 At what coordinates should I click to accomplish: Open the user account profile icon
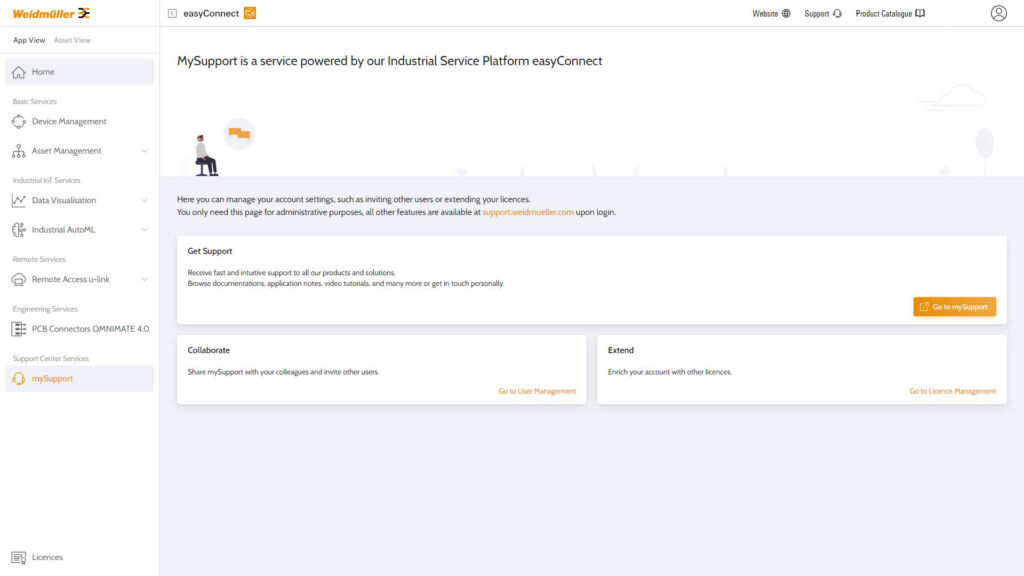point(998,13)
